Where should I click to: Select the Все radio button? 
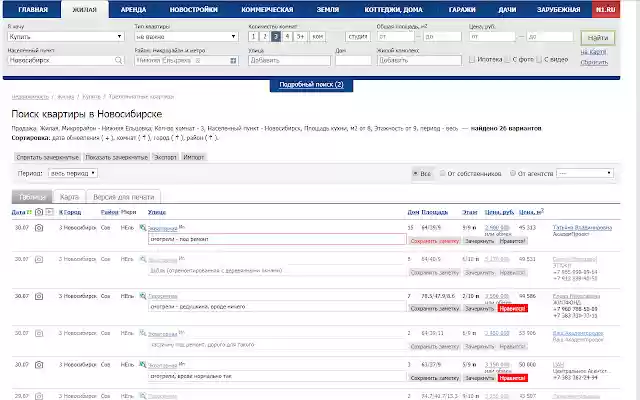(415, 173)
